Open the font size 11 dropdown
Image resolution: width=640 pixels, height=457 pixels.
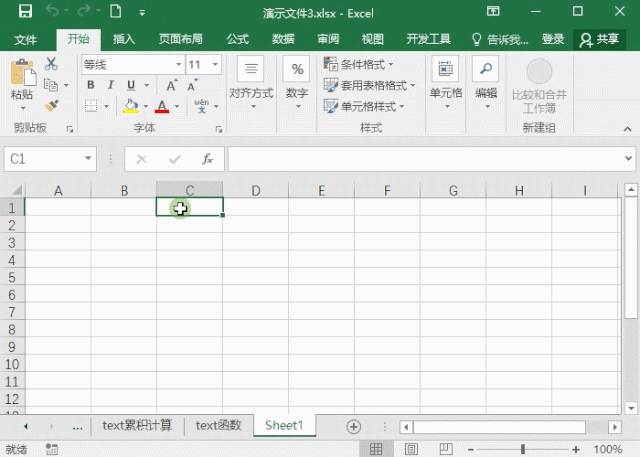[x=215, y=64]
